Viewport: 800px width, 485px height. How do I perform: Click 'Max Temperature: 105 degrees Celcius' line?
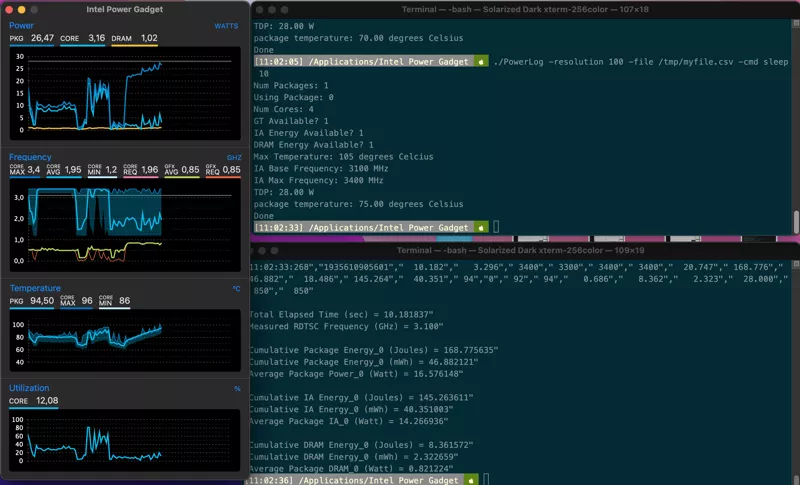[x=343, y=157]
